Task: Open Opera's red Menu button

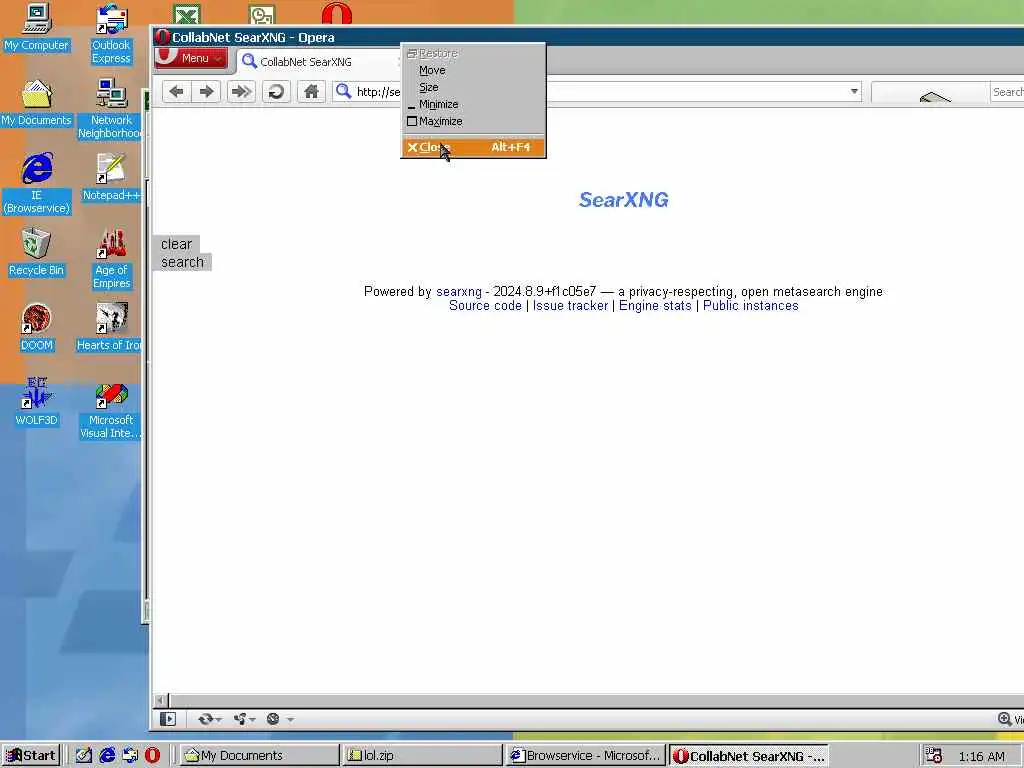Action: pyautogui.click(x=192, y=58)
